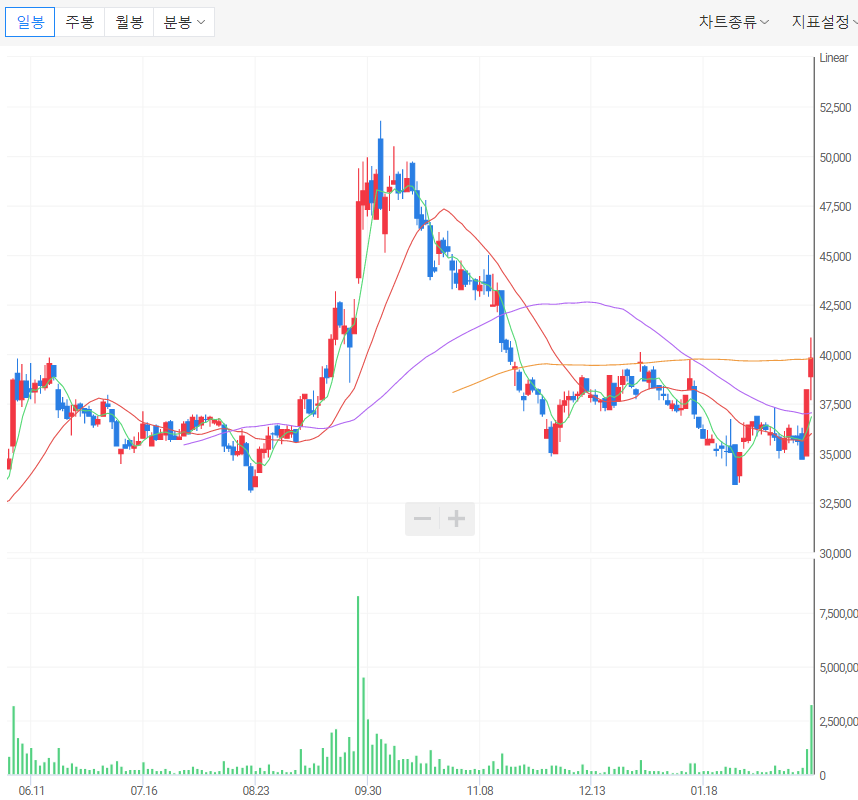Viewport: 858px width, 800px height.
Task: Click the last red candlestick at chart's right edge
Action: point(811,367)
